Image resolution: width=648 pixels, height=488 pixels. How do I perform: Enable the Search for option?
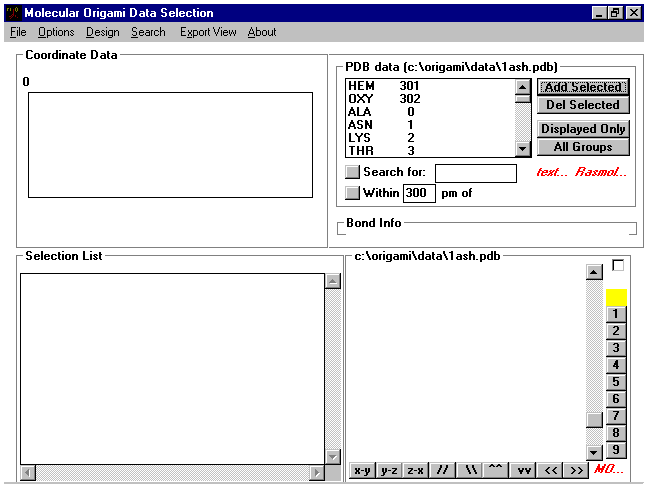tap(352, 173)
